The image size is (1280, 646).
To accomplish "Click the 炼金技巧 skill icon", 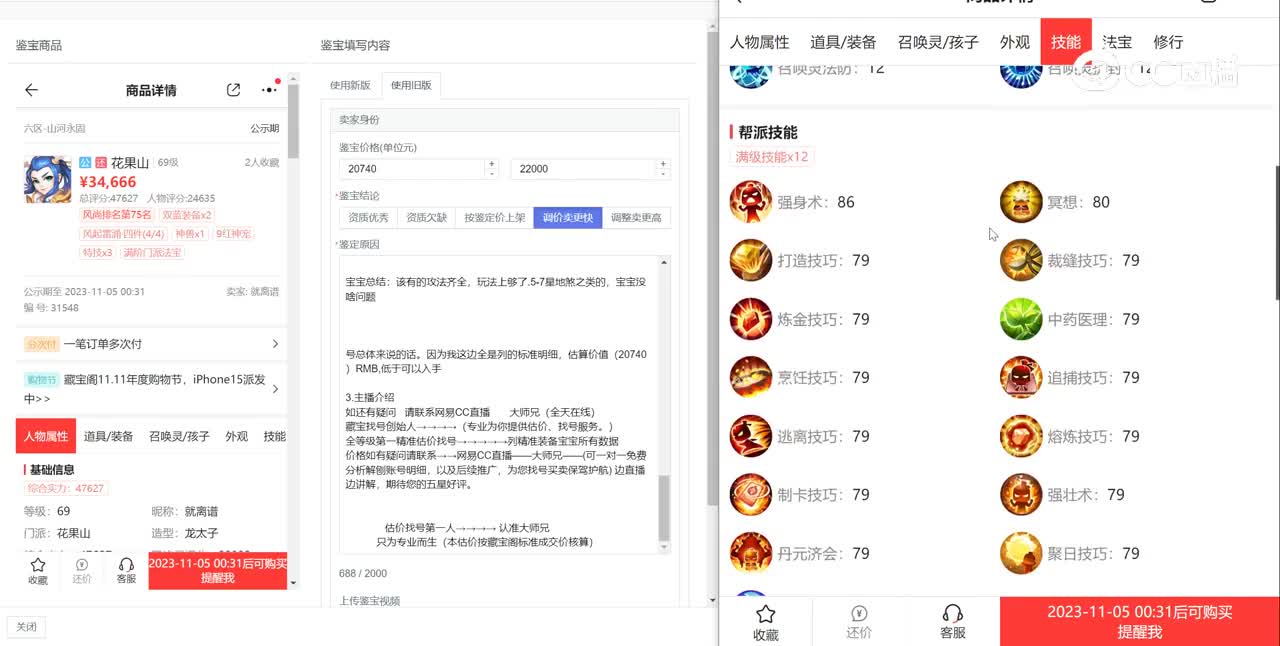I will [x=750, y=319].
